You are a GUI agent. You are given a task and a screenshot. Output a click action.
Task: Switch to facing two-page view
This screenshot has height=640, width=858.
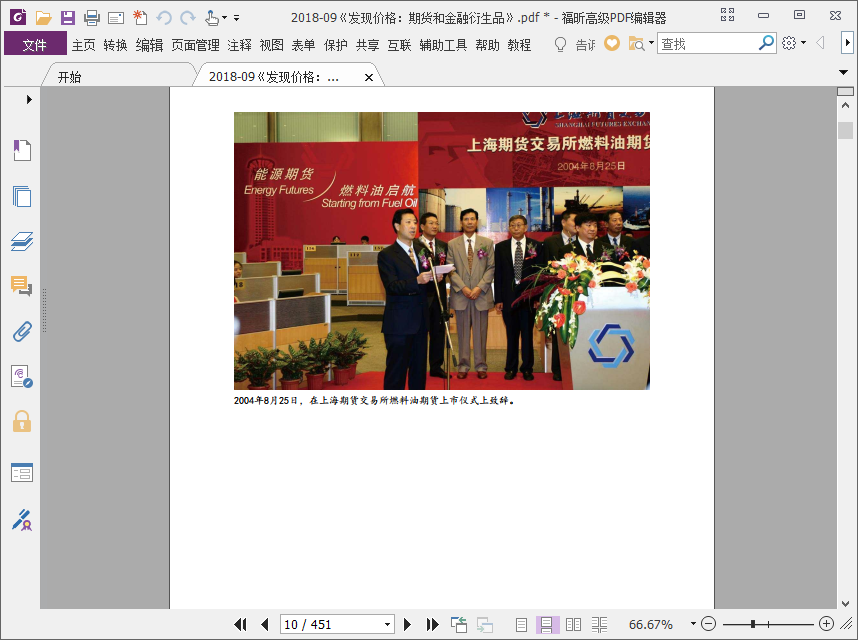click(573, 624)
